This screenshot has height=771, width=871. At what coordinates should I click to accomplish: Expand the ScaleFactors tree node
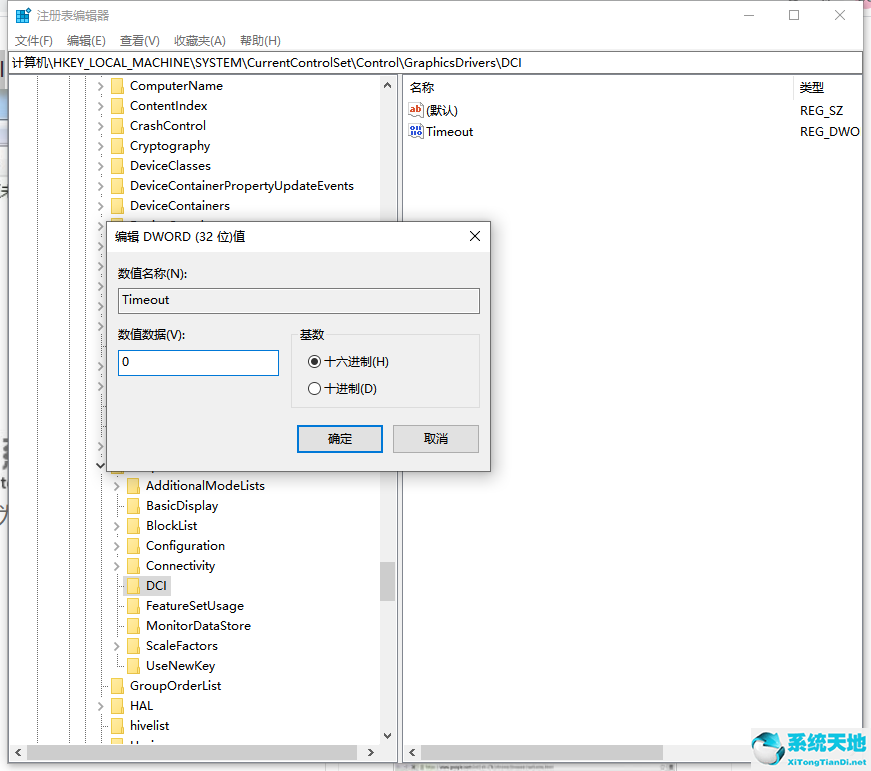click(x=116, y=646)
